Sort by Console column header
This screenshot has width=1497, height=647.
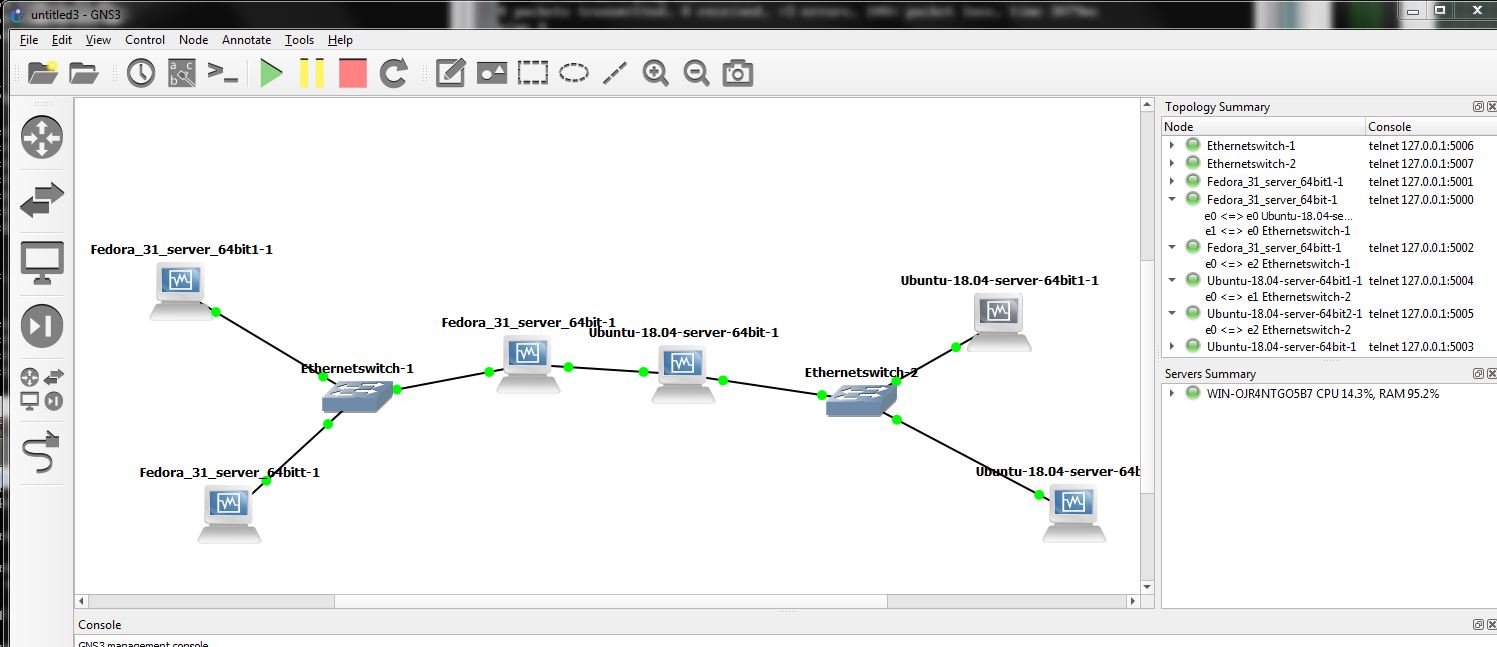point(1431,127)
